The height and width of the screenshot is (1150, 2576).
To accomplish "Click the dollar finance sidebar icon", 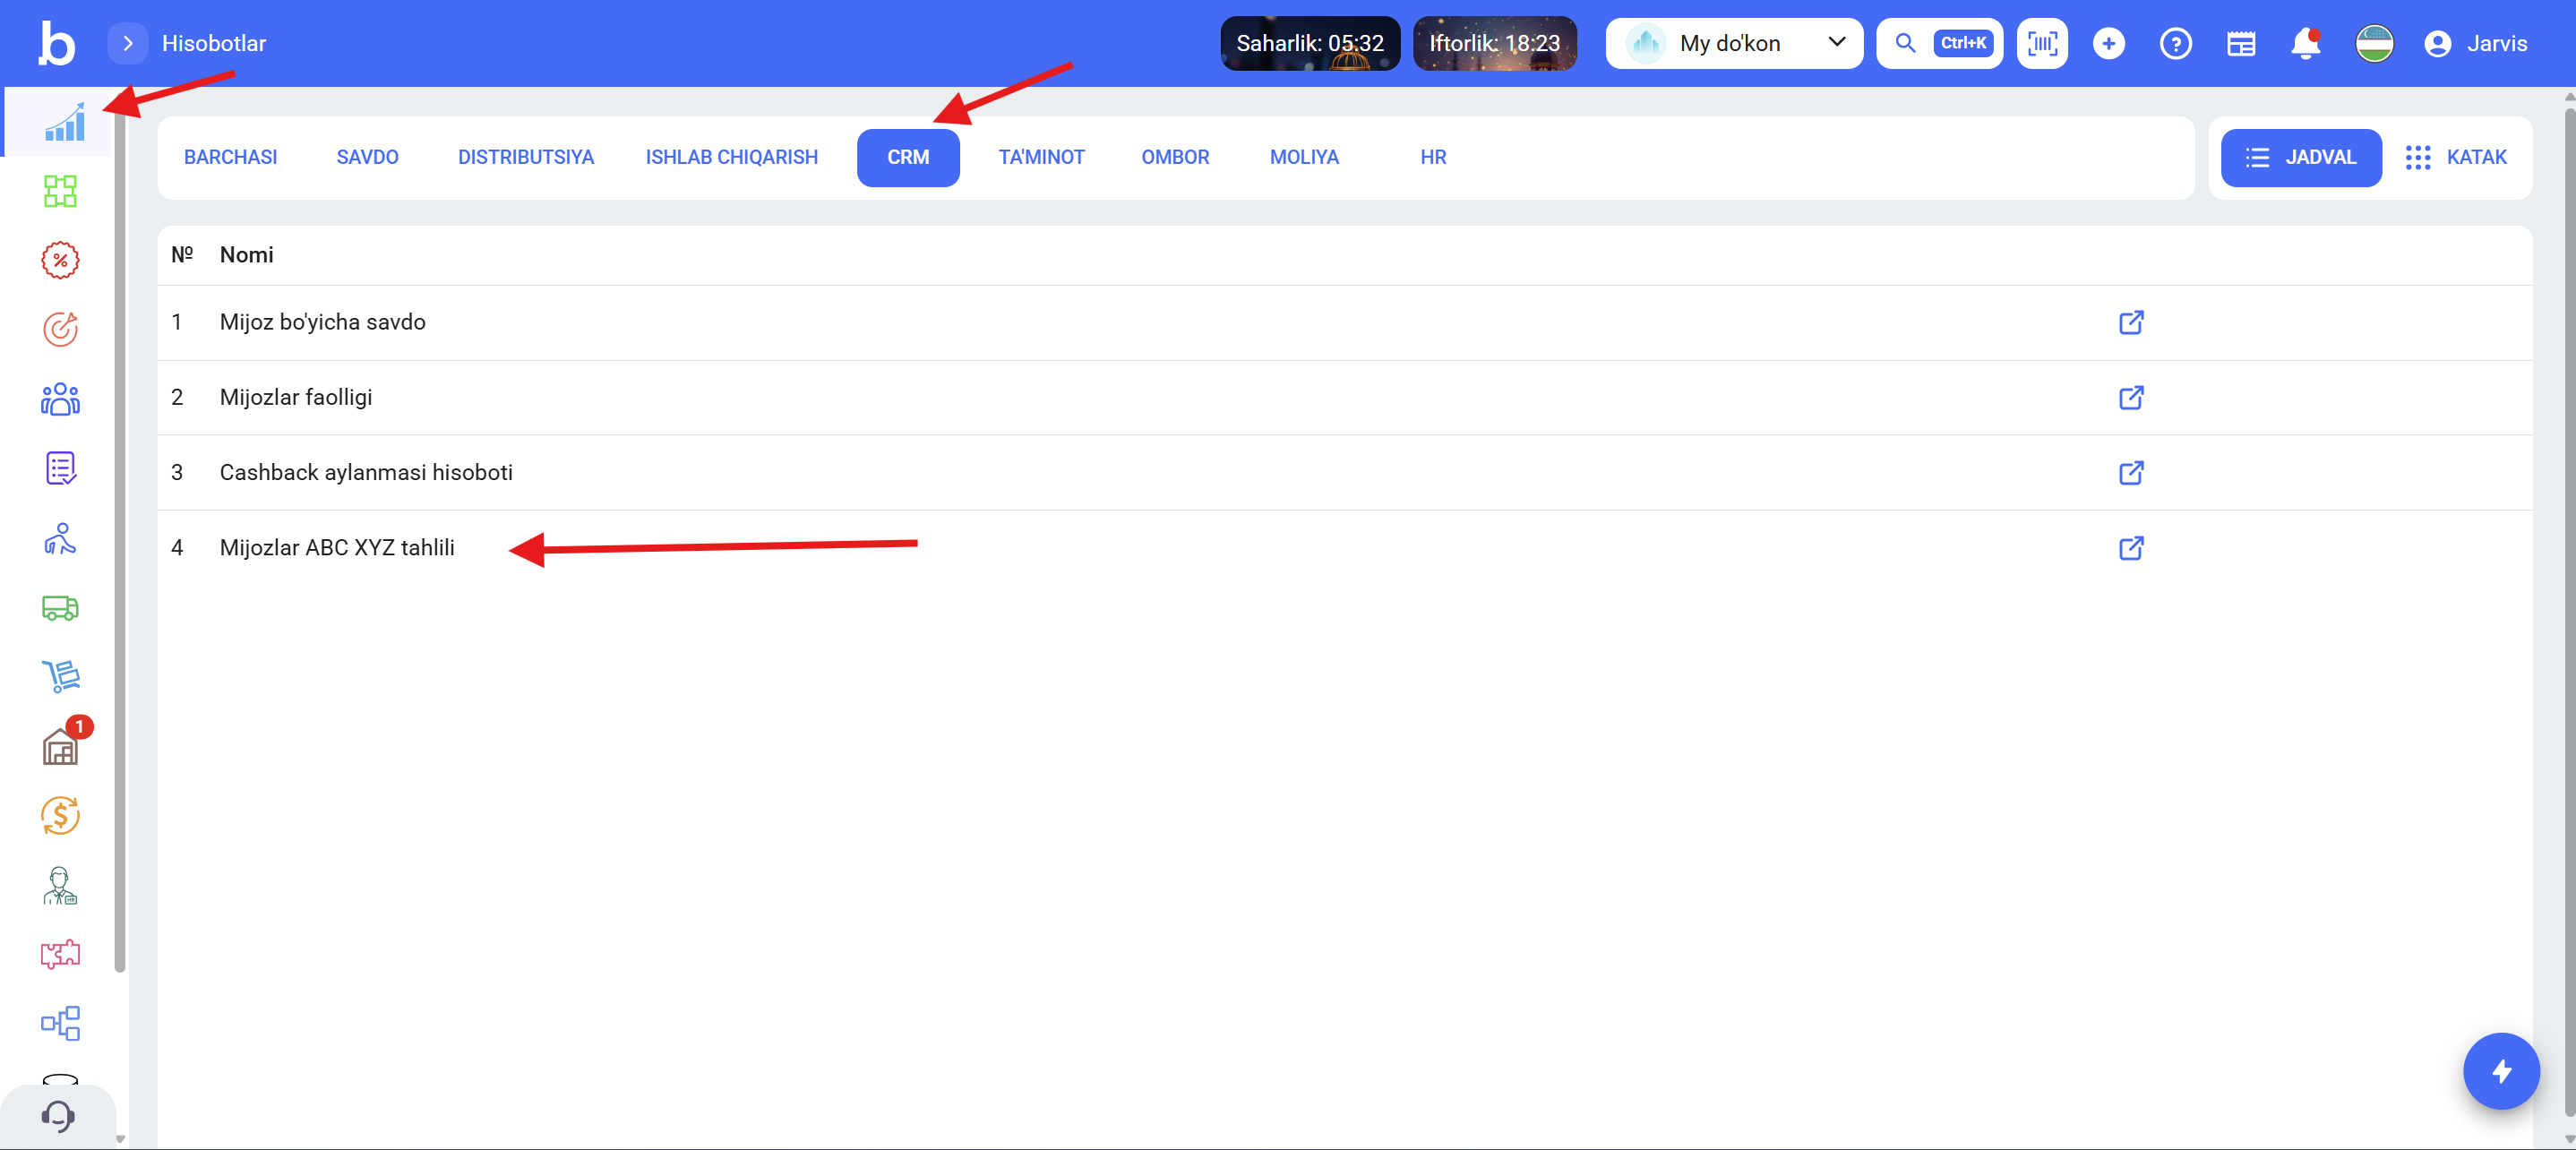I will point(60,815).
